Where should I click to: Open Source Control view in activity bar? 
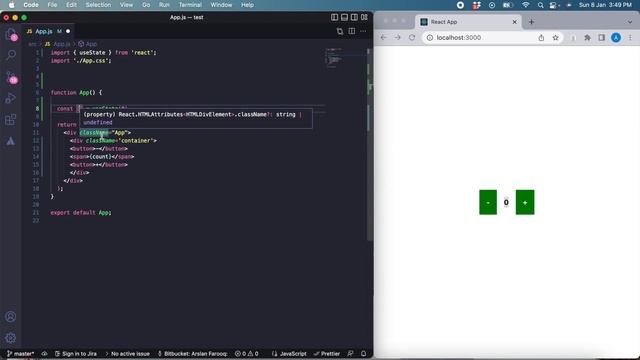tap(11, 78)
